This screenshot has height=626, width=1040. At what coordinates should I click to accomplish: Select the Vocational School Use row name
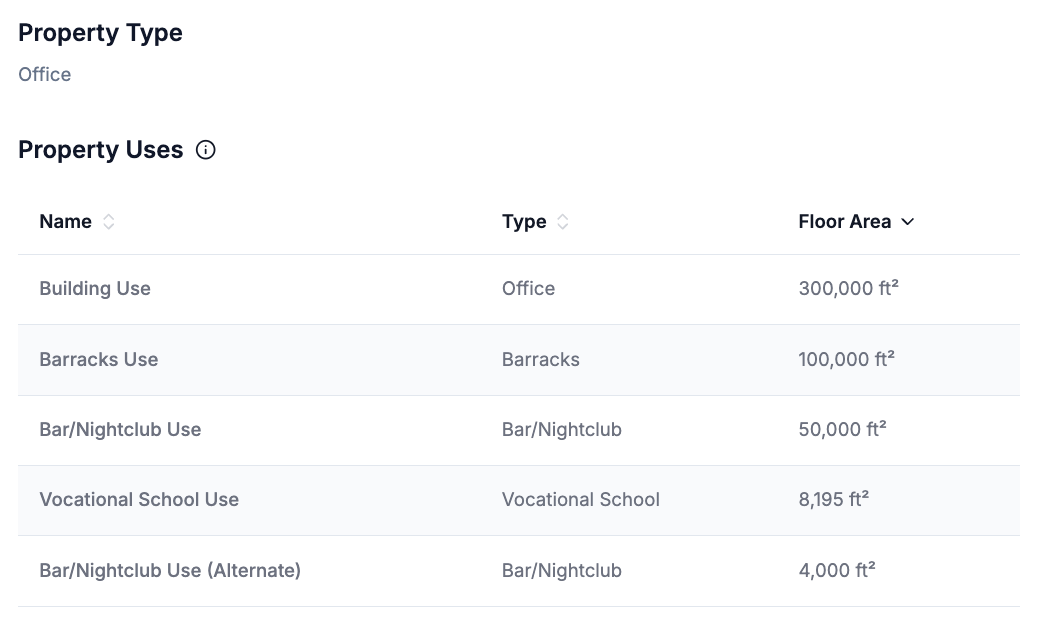[139, 500]
